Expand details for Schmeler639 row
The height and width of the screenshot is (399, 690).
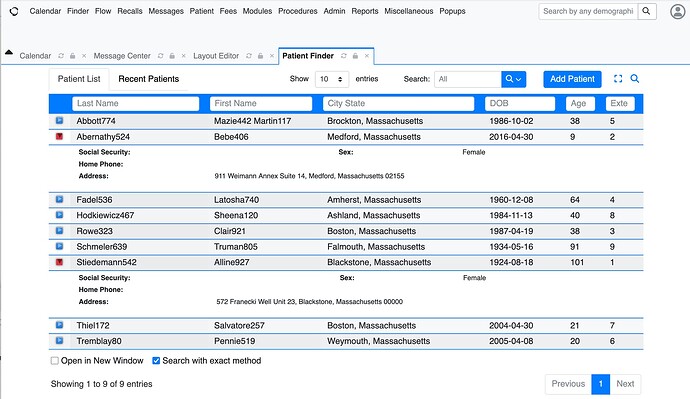pyautogui.click(x=59, y=246)
